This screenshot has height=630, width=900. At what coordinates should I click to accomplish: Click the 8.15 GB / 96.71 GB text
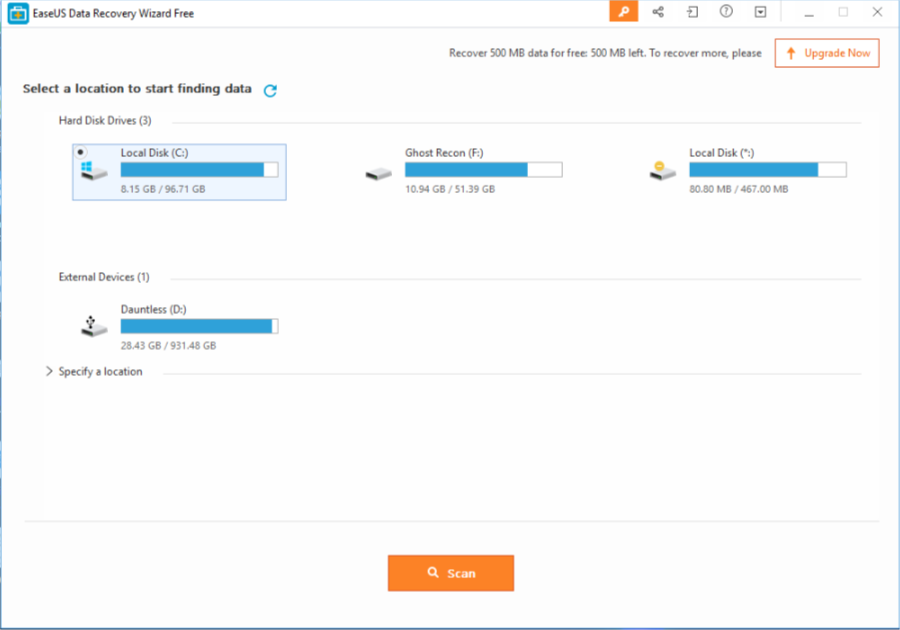pos(163,189)
